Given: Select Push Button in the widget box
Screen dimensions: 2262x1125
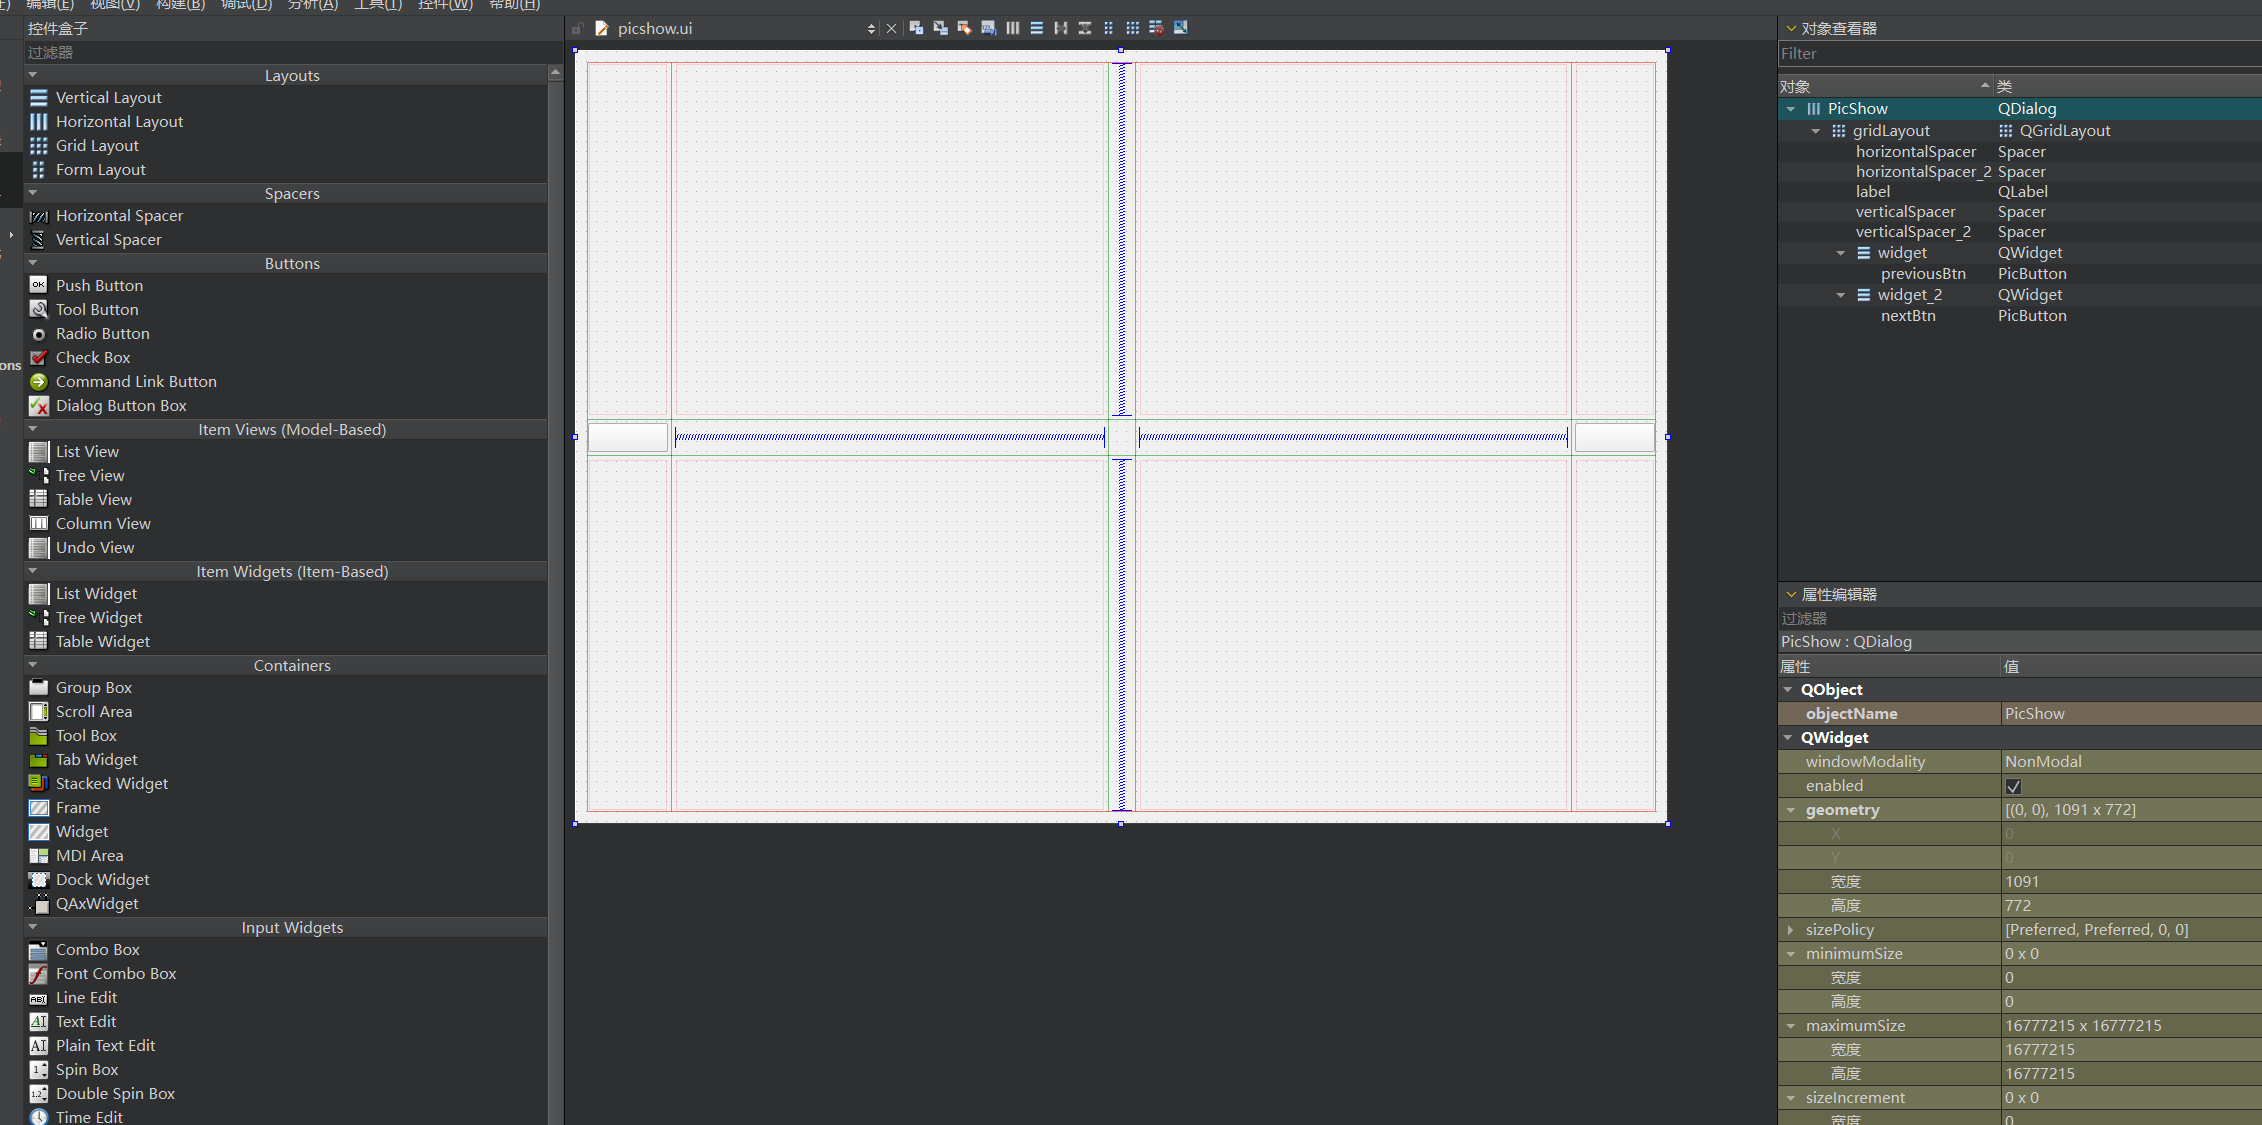Looking at the screenshot, I should (99, 286).
